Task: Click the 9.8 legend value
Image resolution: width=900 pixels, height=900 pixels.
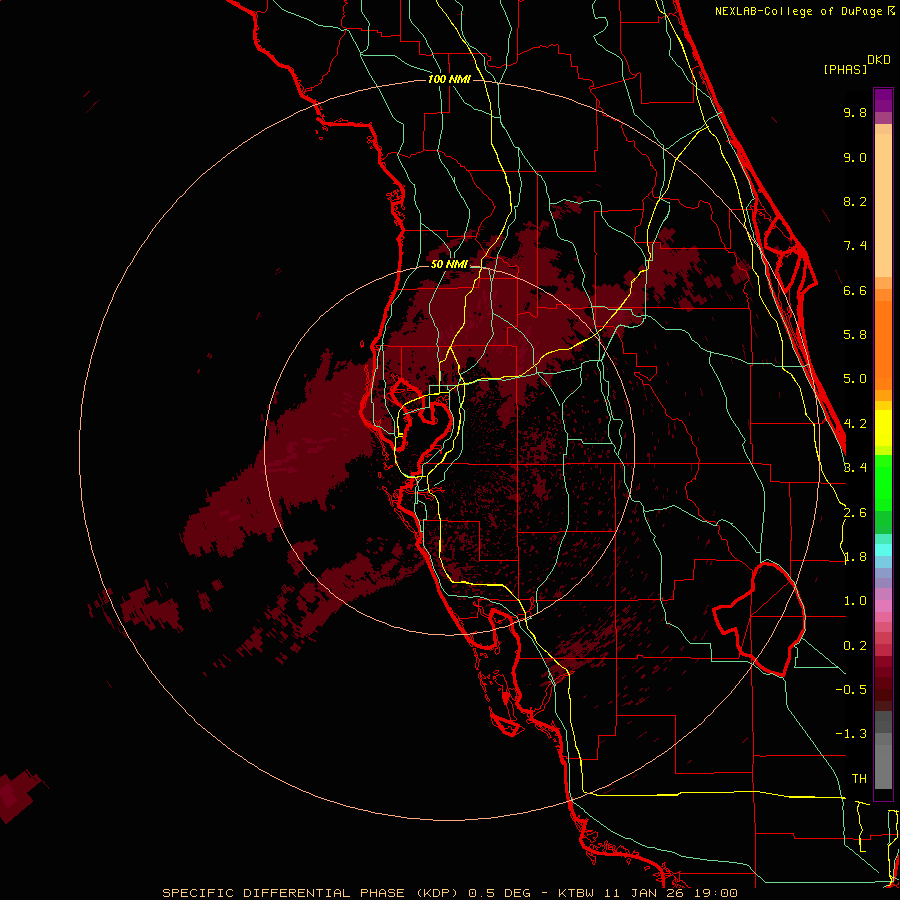Action: point(855,112)
